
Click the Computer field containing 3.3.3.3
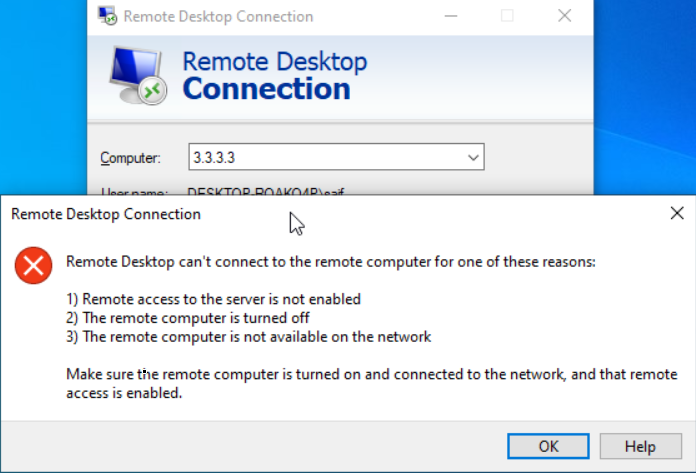[x=336, y=157]
